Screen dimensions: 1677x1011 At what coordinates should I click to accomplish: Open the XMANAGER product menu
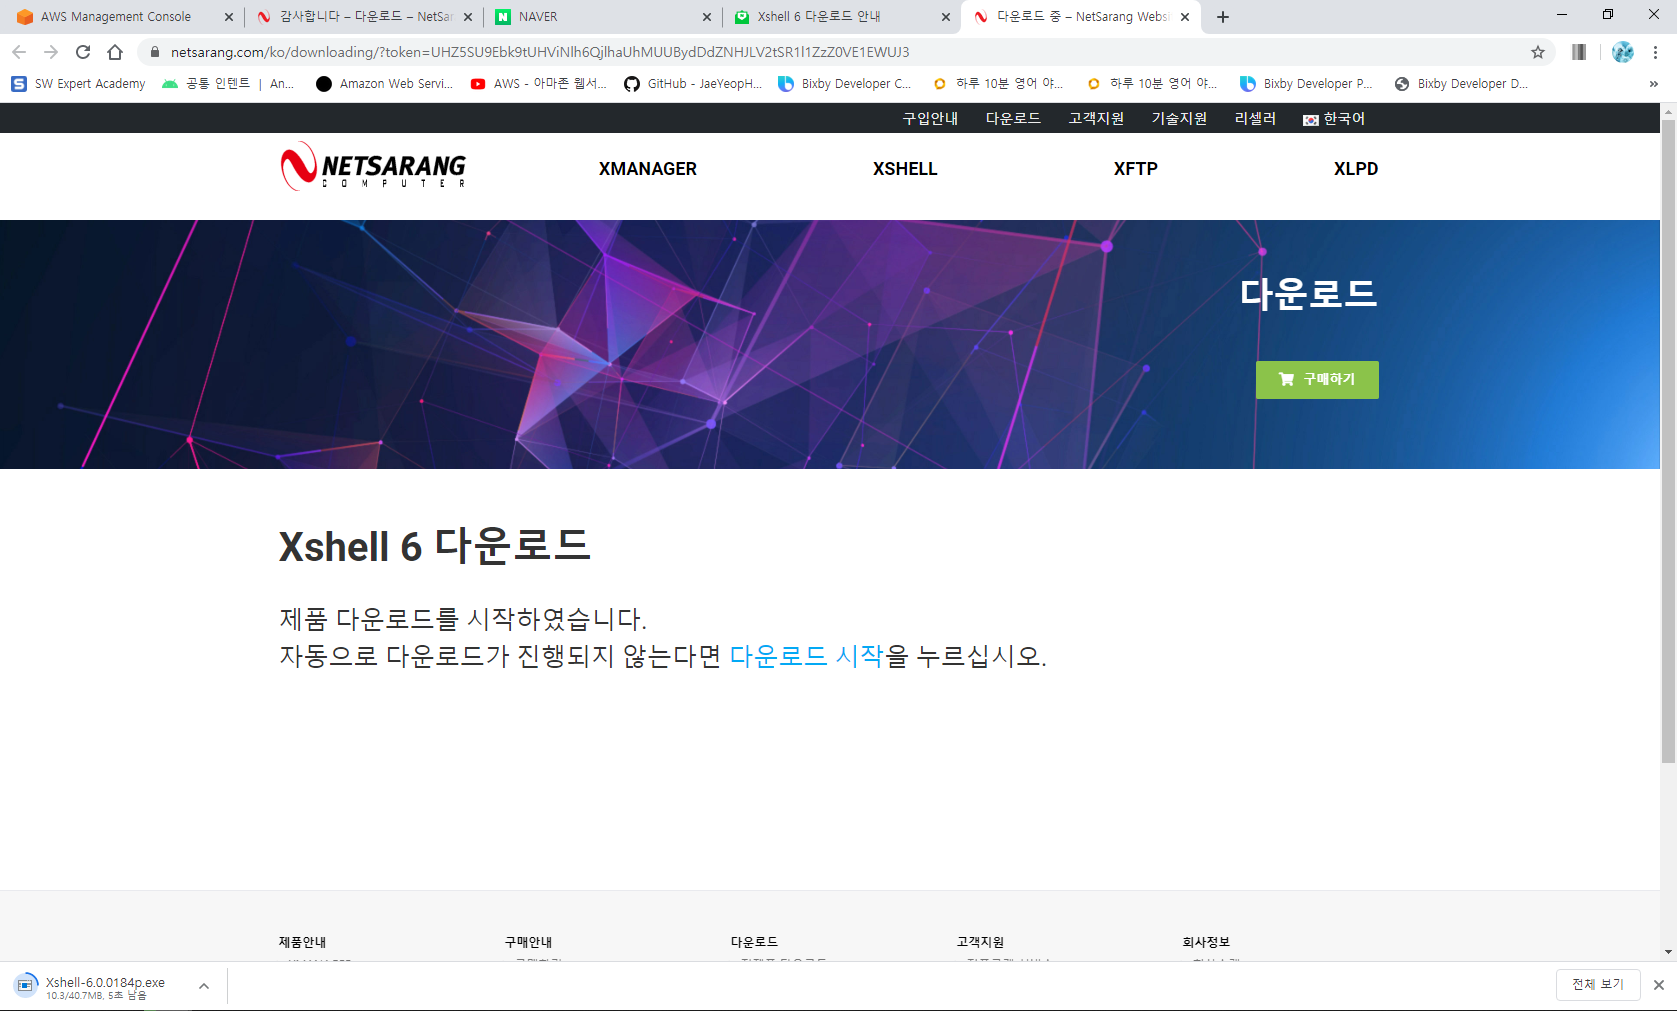(x=648, y=169)
